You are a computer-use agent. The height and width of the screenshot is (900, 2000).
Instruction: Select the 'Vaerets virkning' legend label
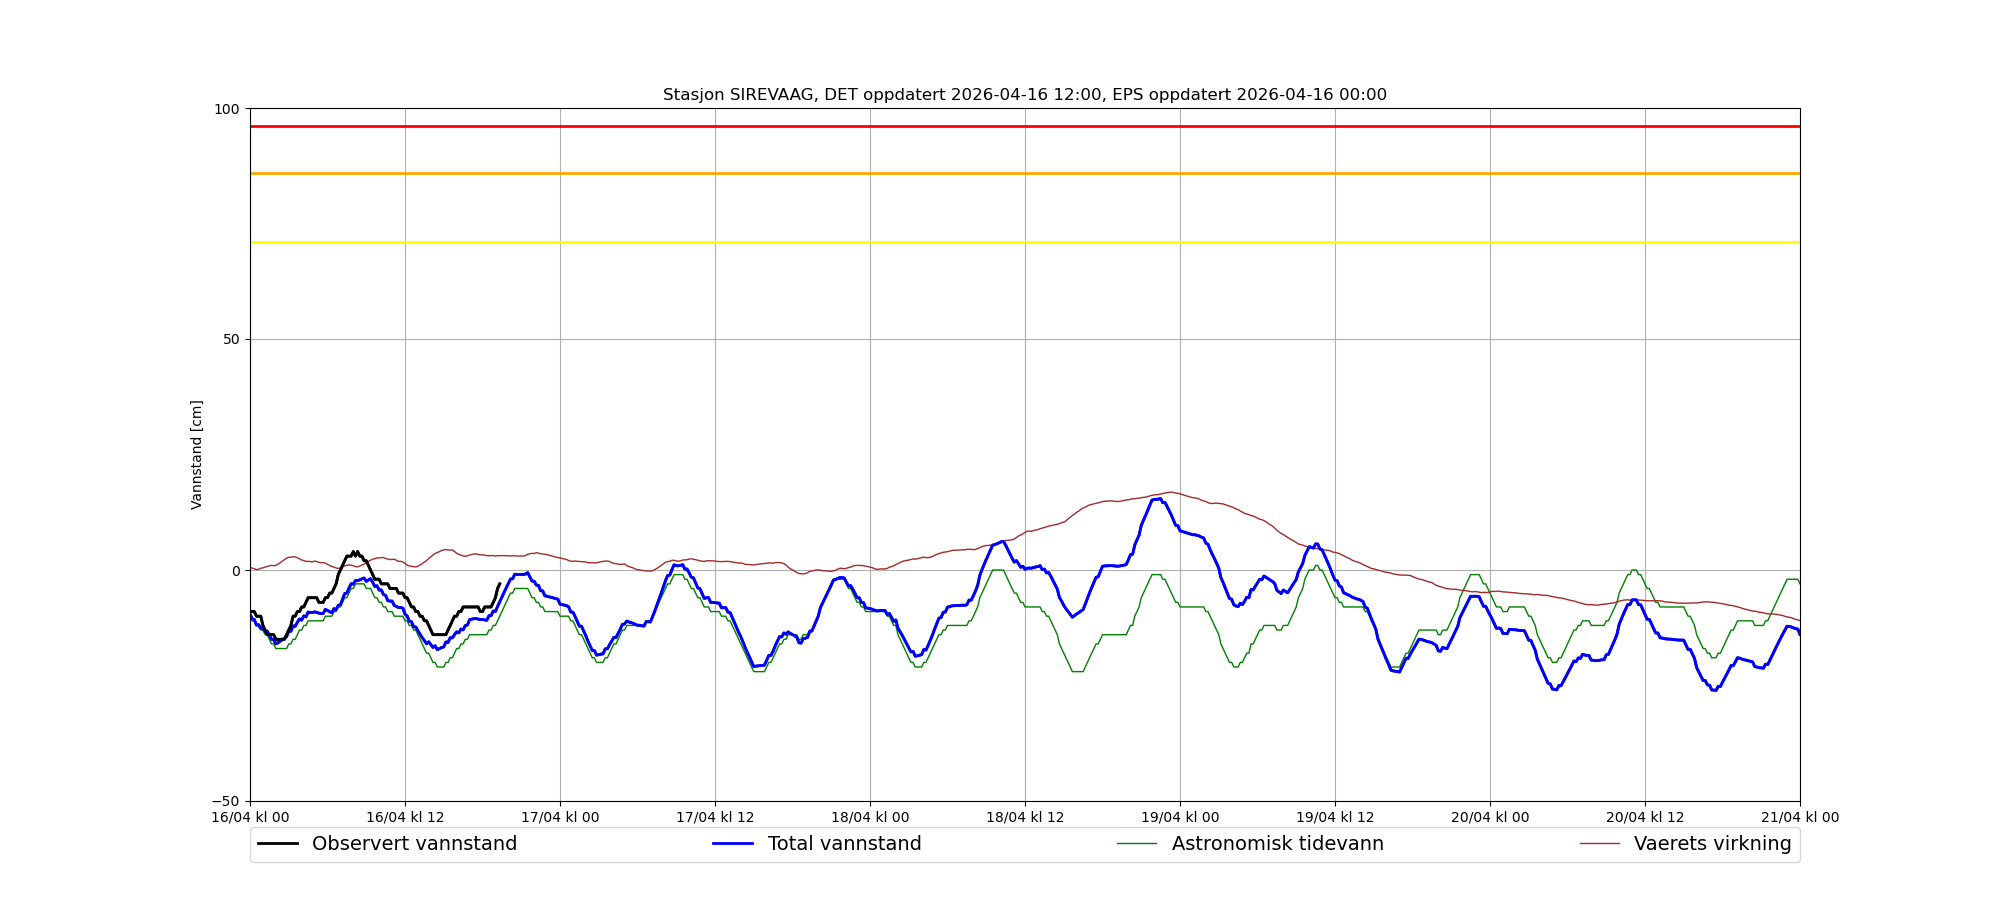point(1712,844)
